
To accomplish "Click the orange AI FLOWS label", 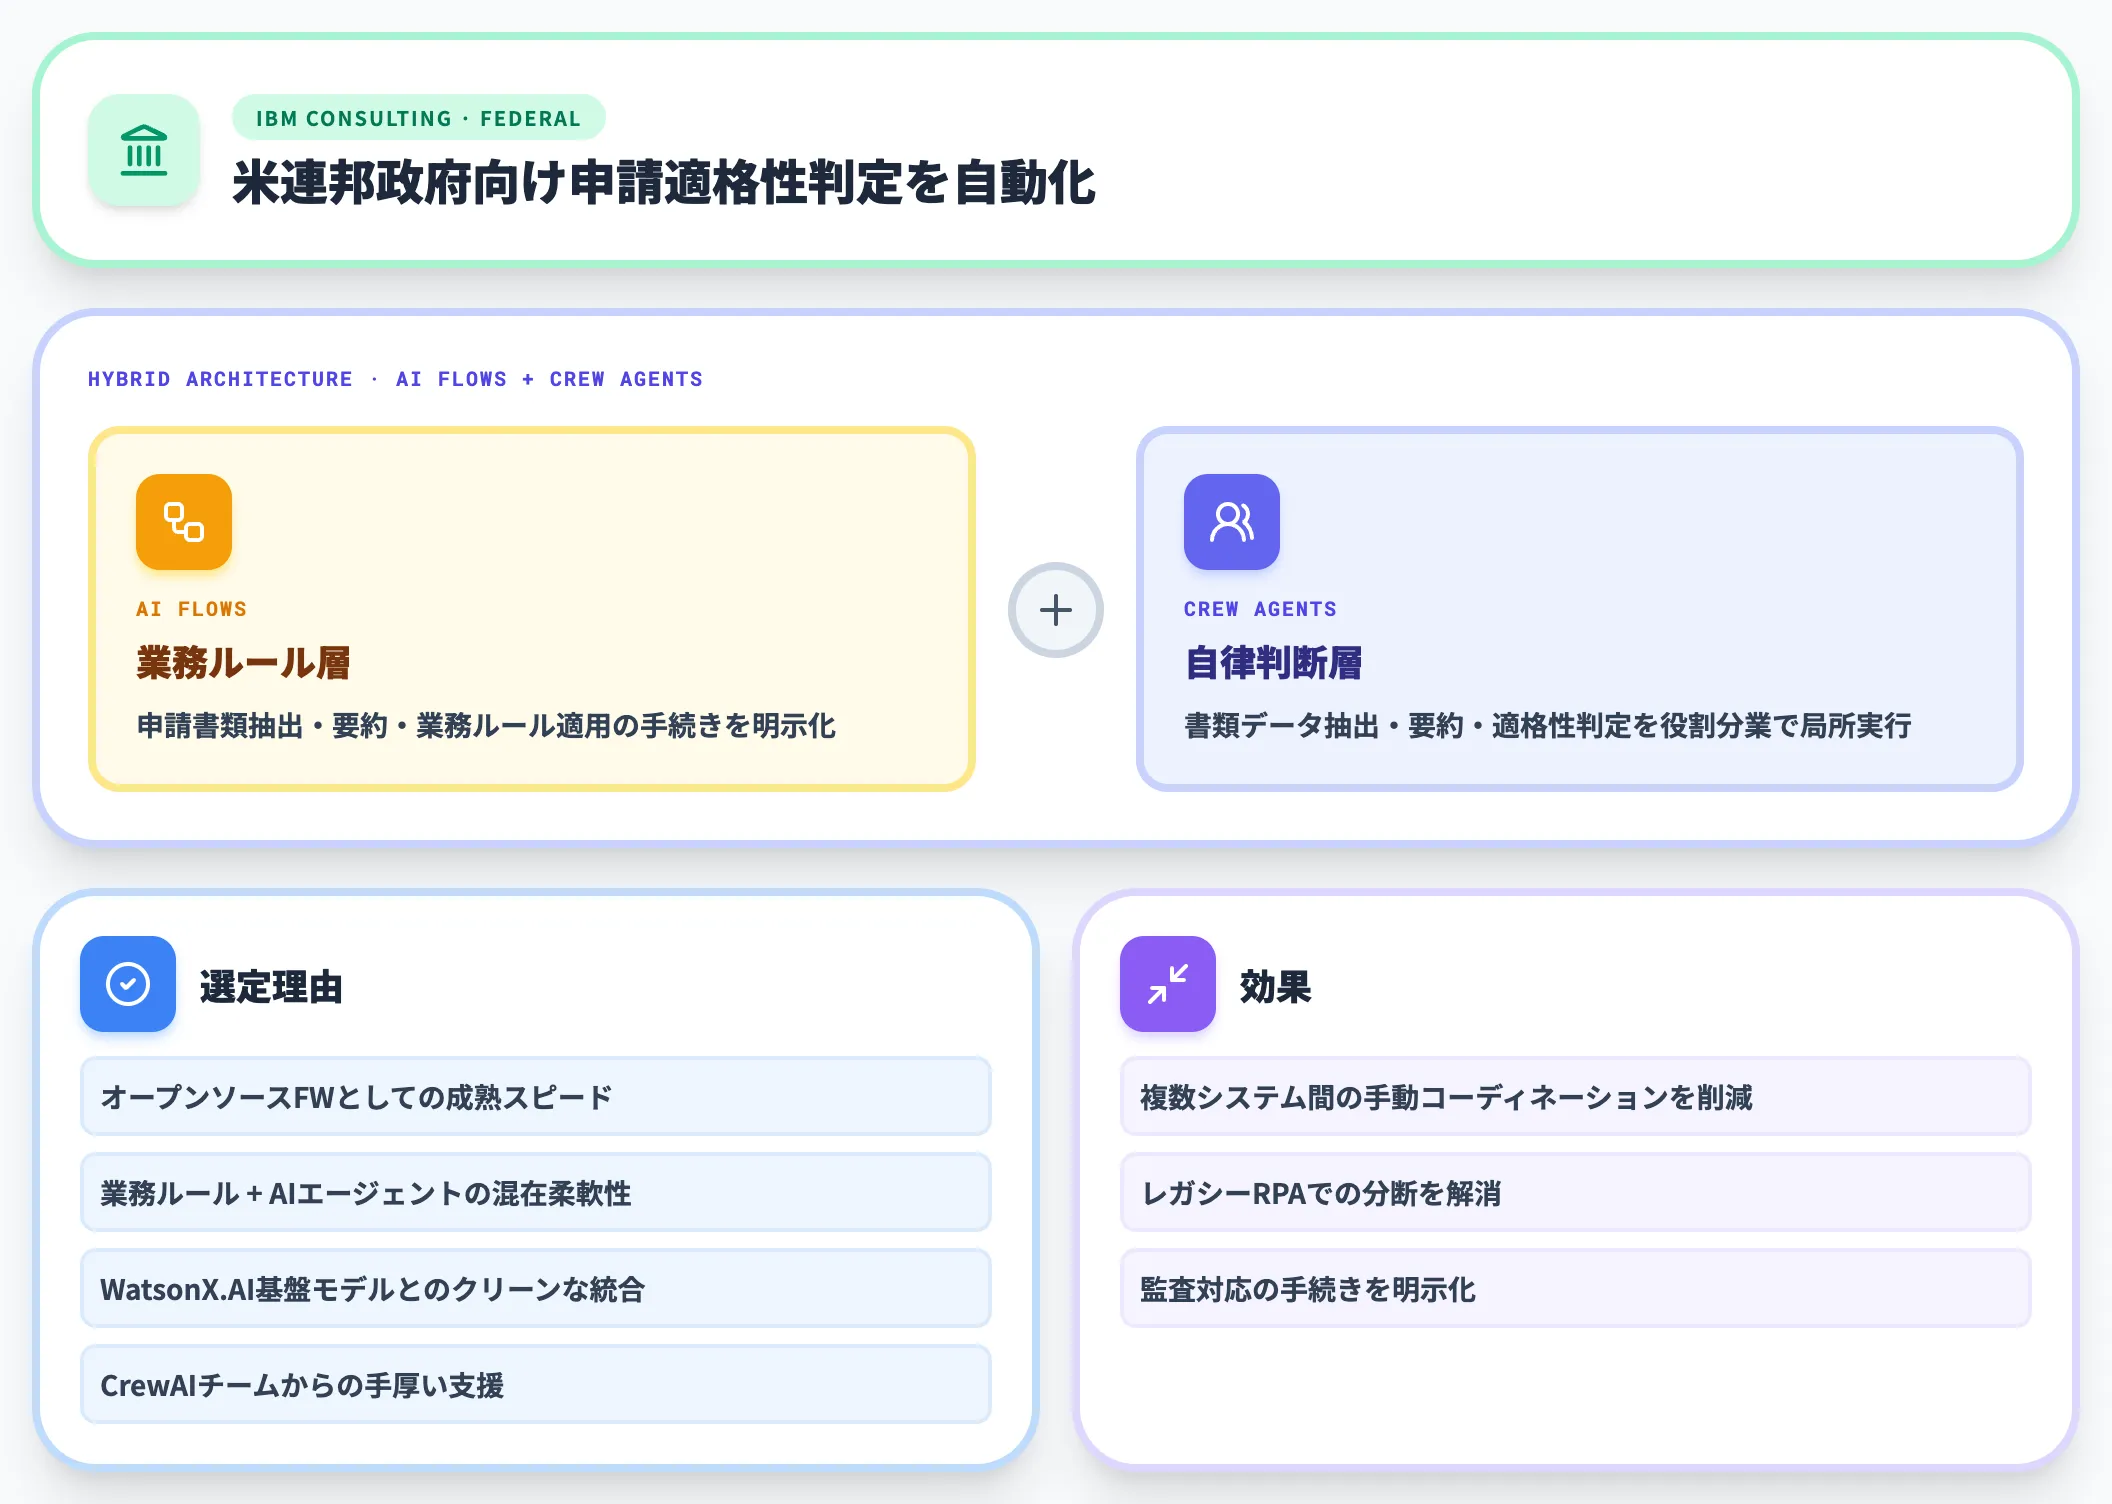I will tap(191, 609).
